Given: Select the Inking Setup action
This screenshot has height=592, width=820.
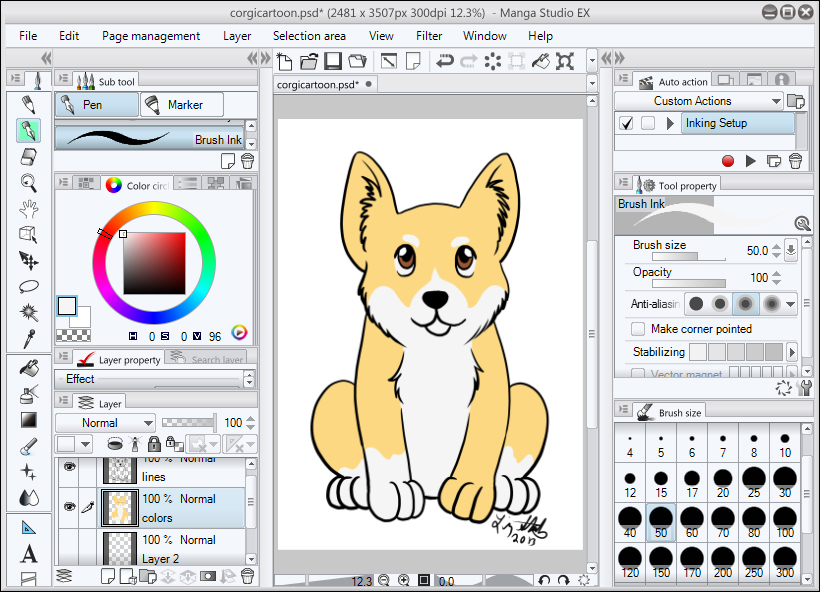Looking at the screenshot, I should (x=737, y=123).
